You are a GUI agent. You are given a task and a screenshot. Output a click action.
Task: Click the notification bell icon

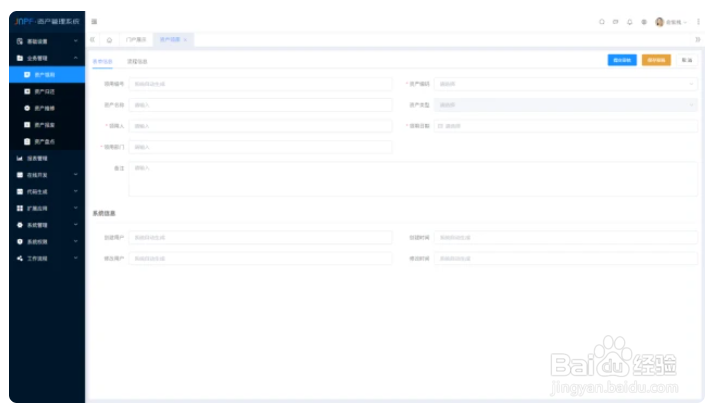pyautogui.click(x=630, y=22)
